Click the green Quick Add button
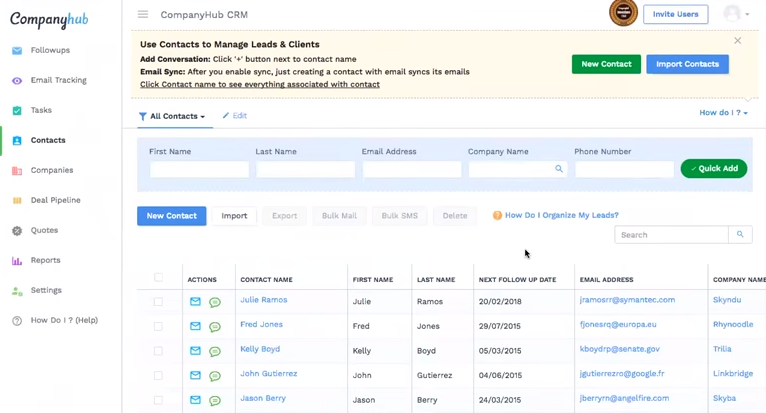Screen dimensions: 766x413 tap(713, 169)
